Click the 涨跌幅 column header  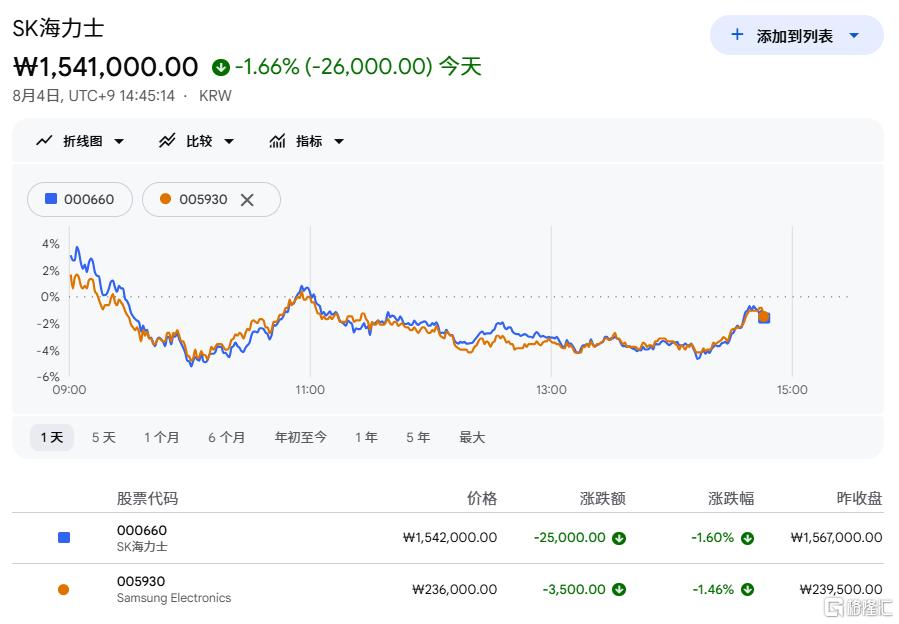click(731, 498)
